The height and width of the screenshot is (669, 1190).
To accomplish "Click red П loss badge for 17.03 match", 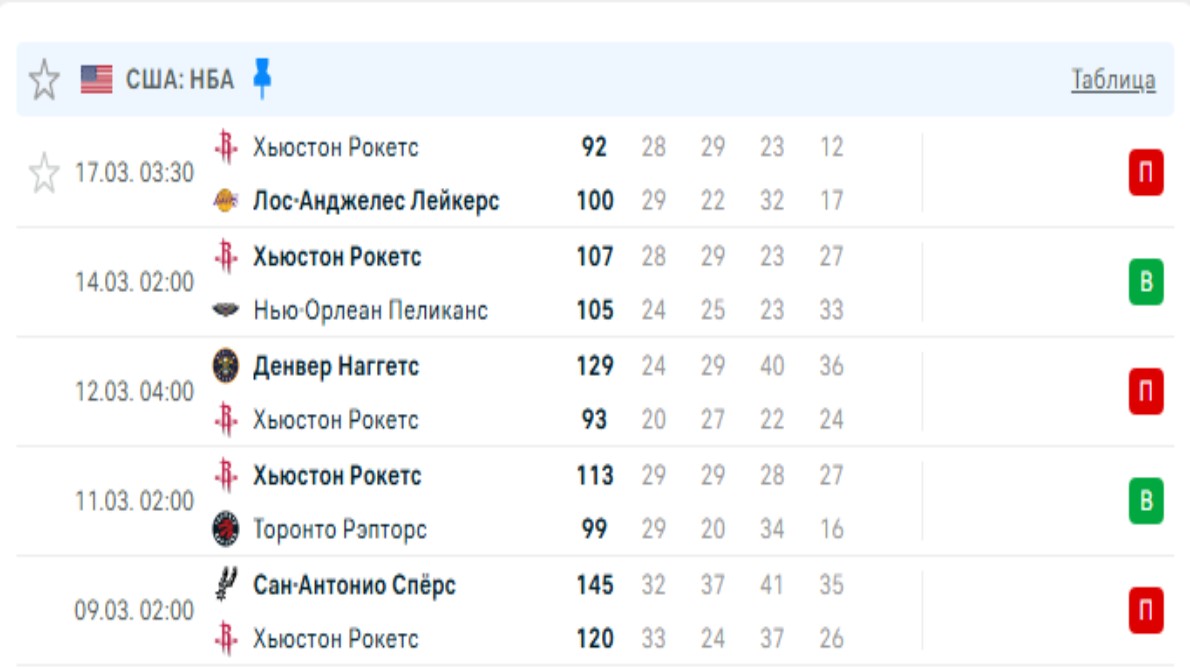I will [1146, 174].
